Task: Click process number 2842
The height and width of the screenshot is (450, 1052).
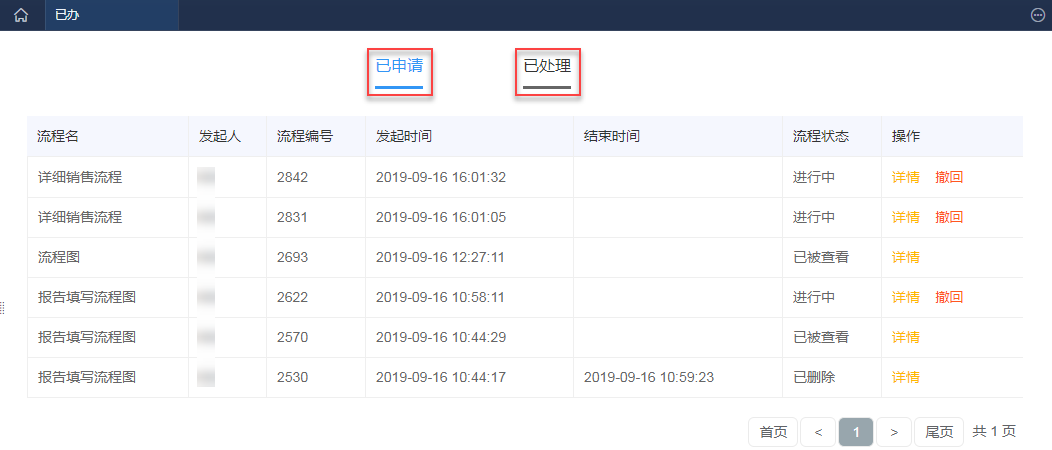Action: pyautogui.click(x=292, y=178)
